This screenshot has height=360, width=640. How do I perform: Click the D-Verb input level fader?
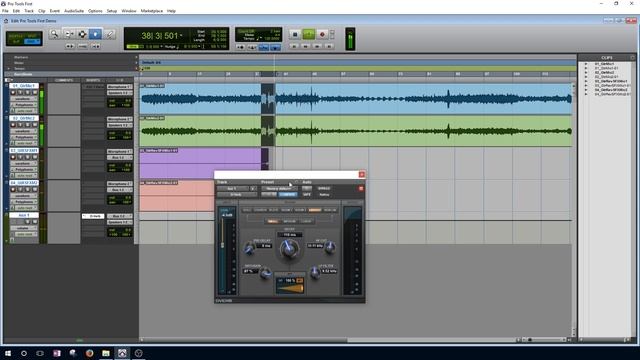pos(222,245)
